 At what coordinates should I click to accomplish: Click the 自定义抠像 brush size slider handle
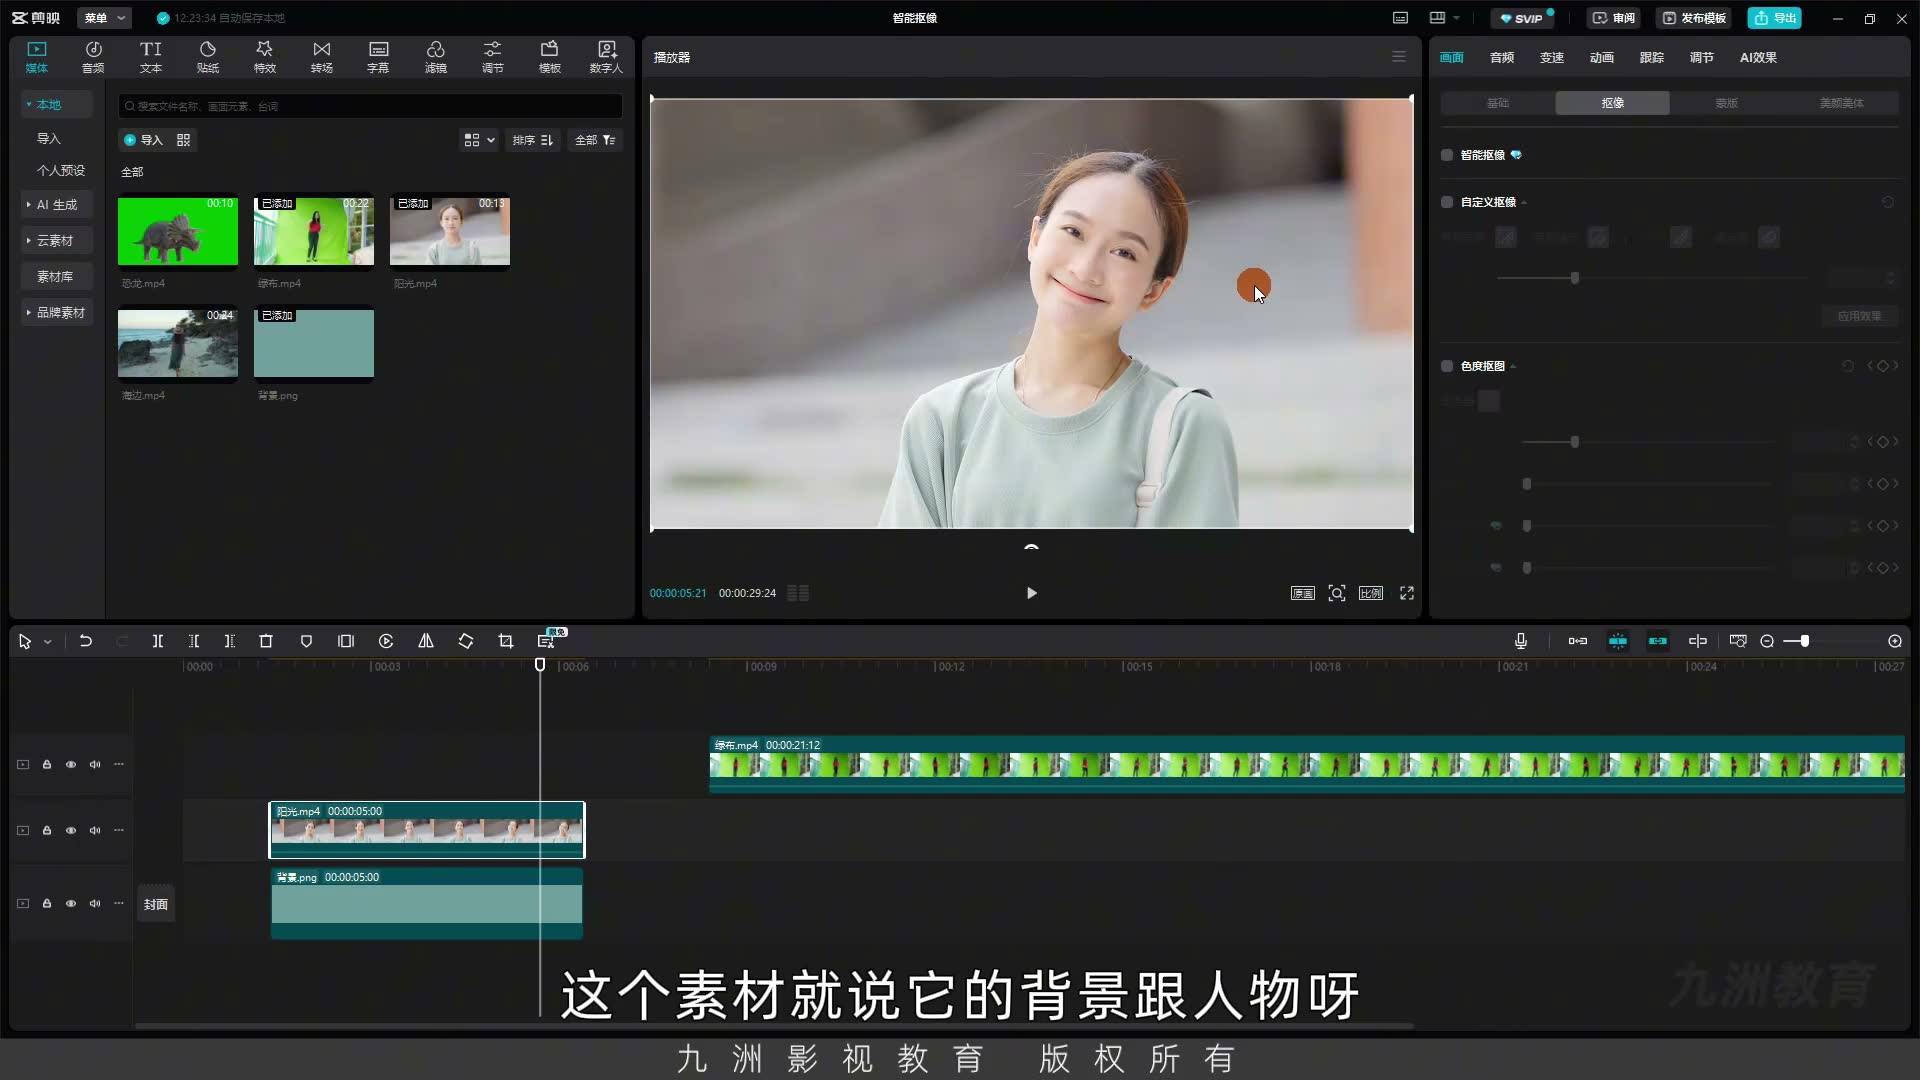[1575, 278]
